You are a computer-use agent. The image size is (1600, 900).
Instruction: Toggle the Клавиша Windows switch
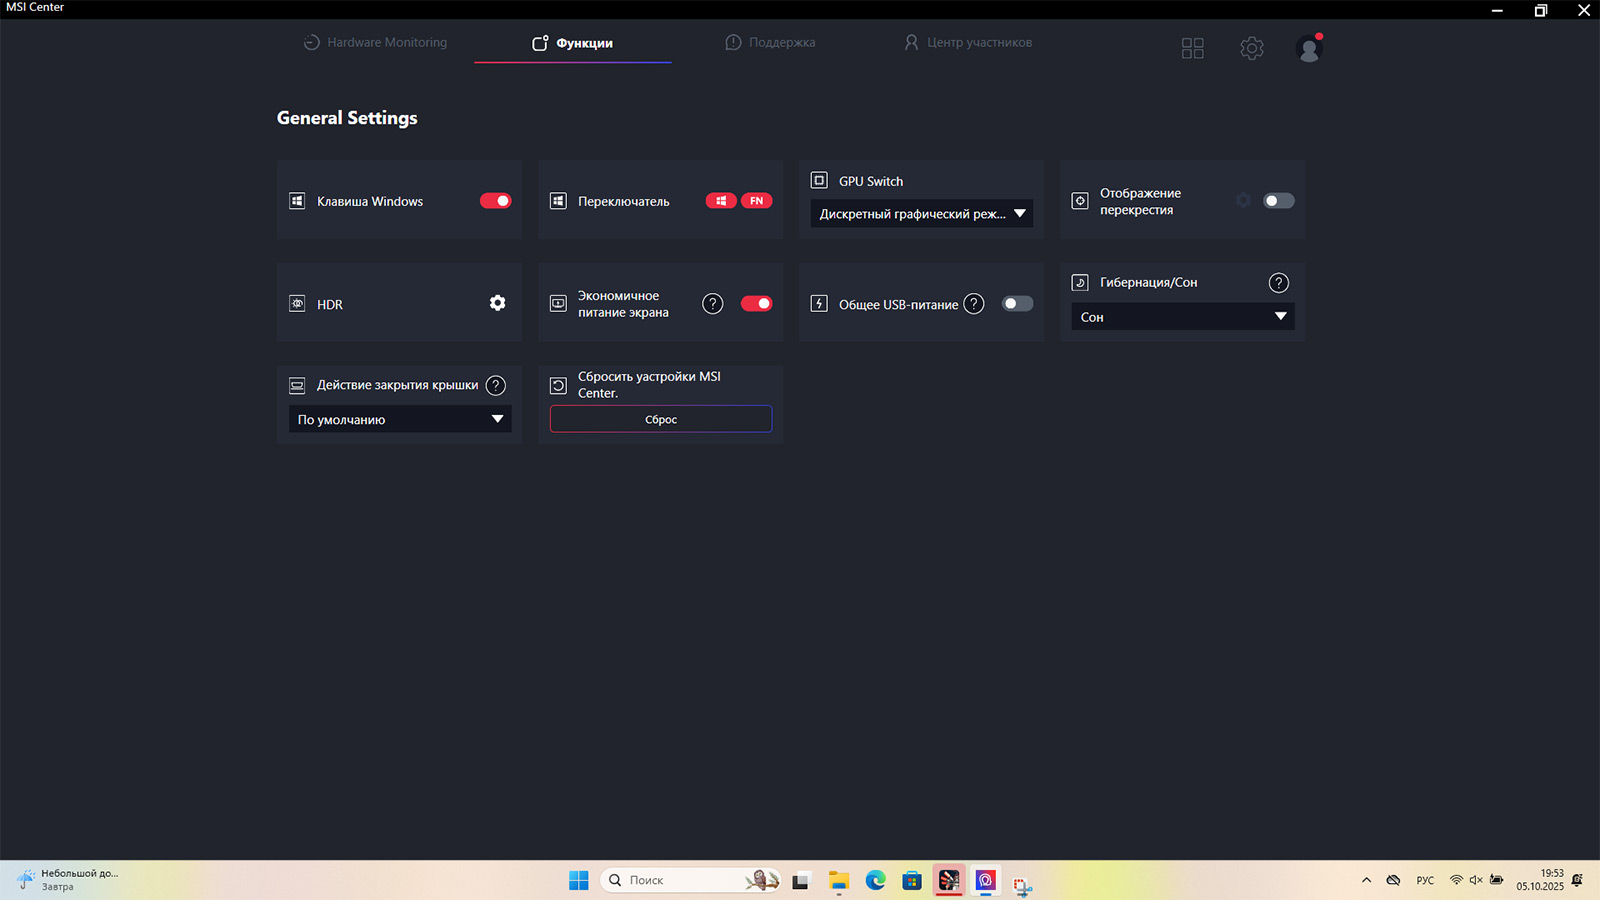(x=495, y=201)
